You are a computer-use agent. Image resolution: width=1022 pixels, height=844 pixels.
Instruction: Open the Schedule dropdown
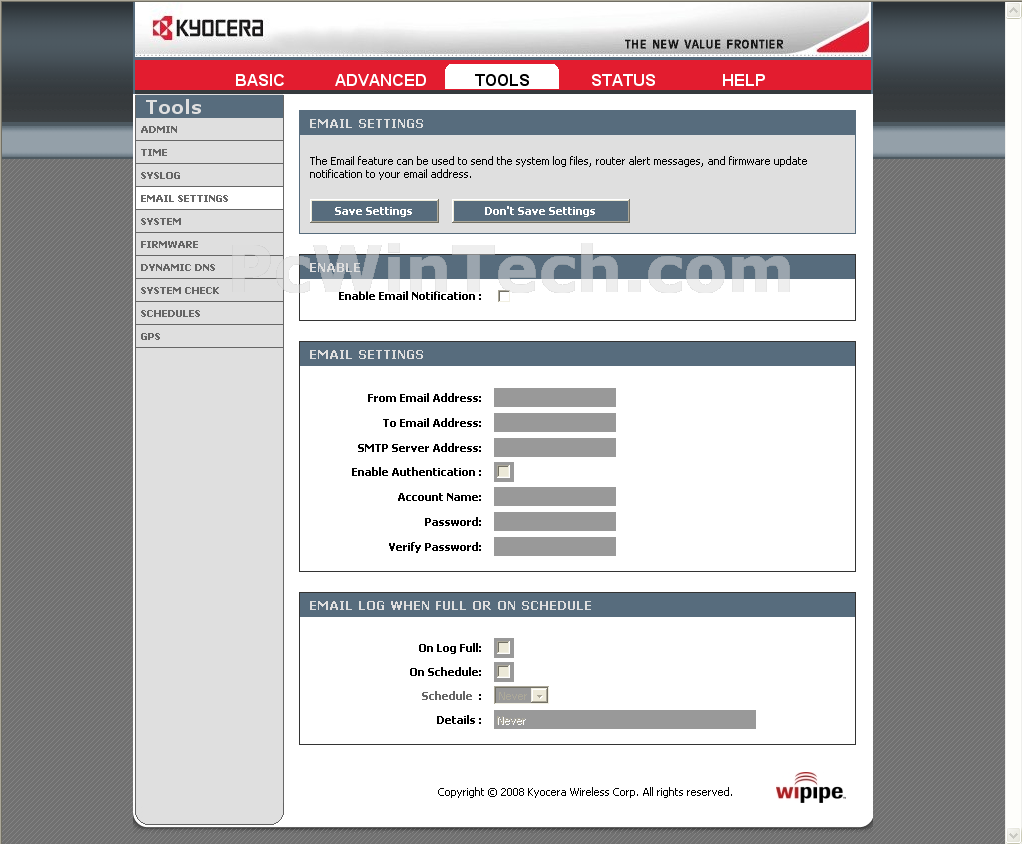coord(521,695)
